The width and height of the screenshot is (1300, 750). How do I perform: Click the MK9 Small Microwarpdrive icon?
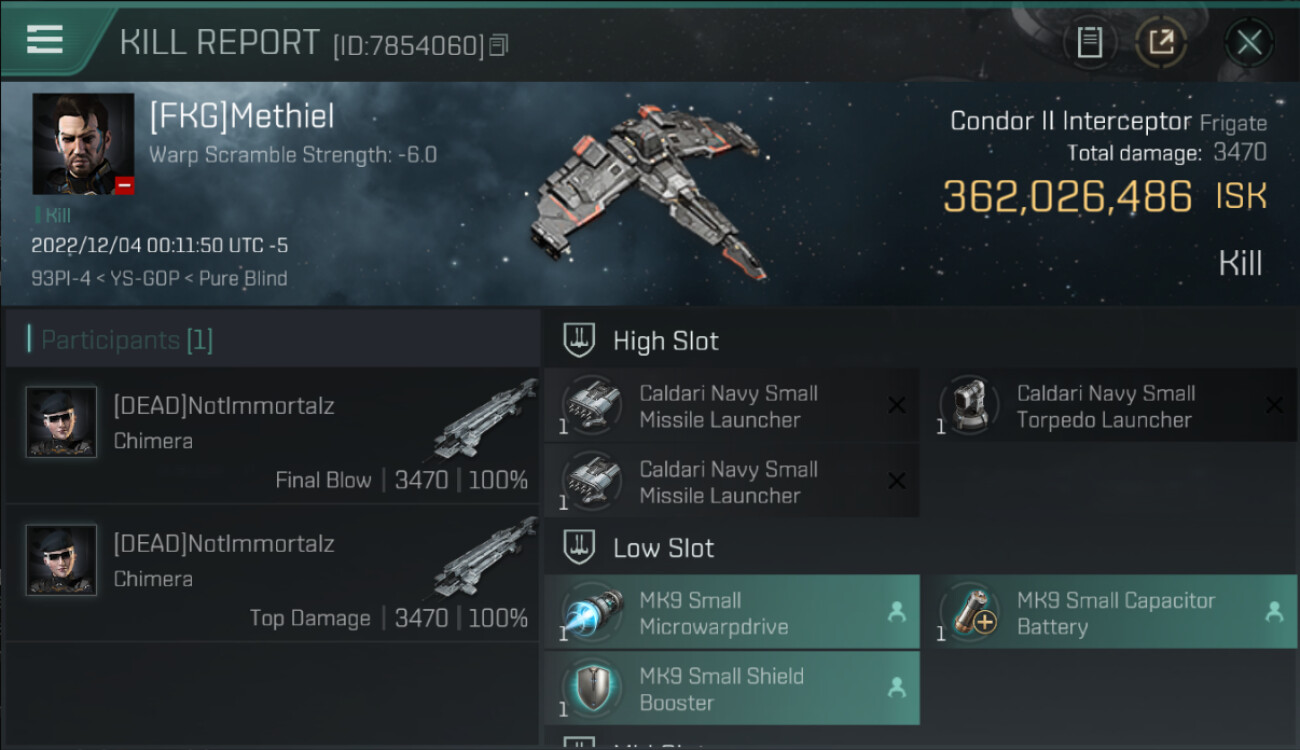tap(591, 613)
